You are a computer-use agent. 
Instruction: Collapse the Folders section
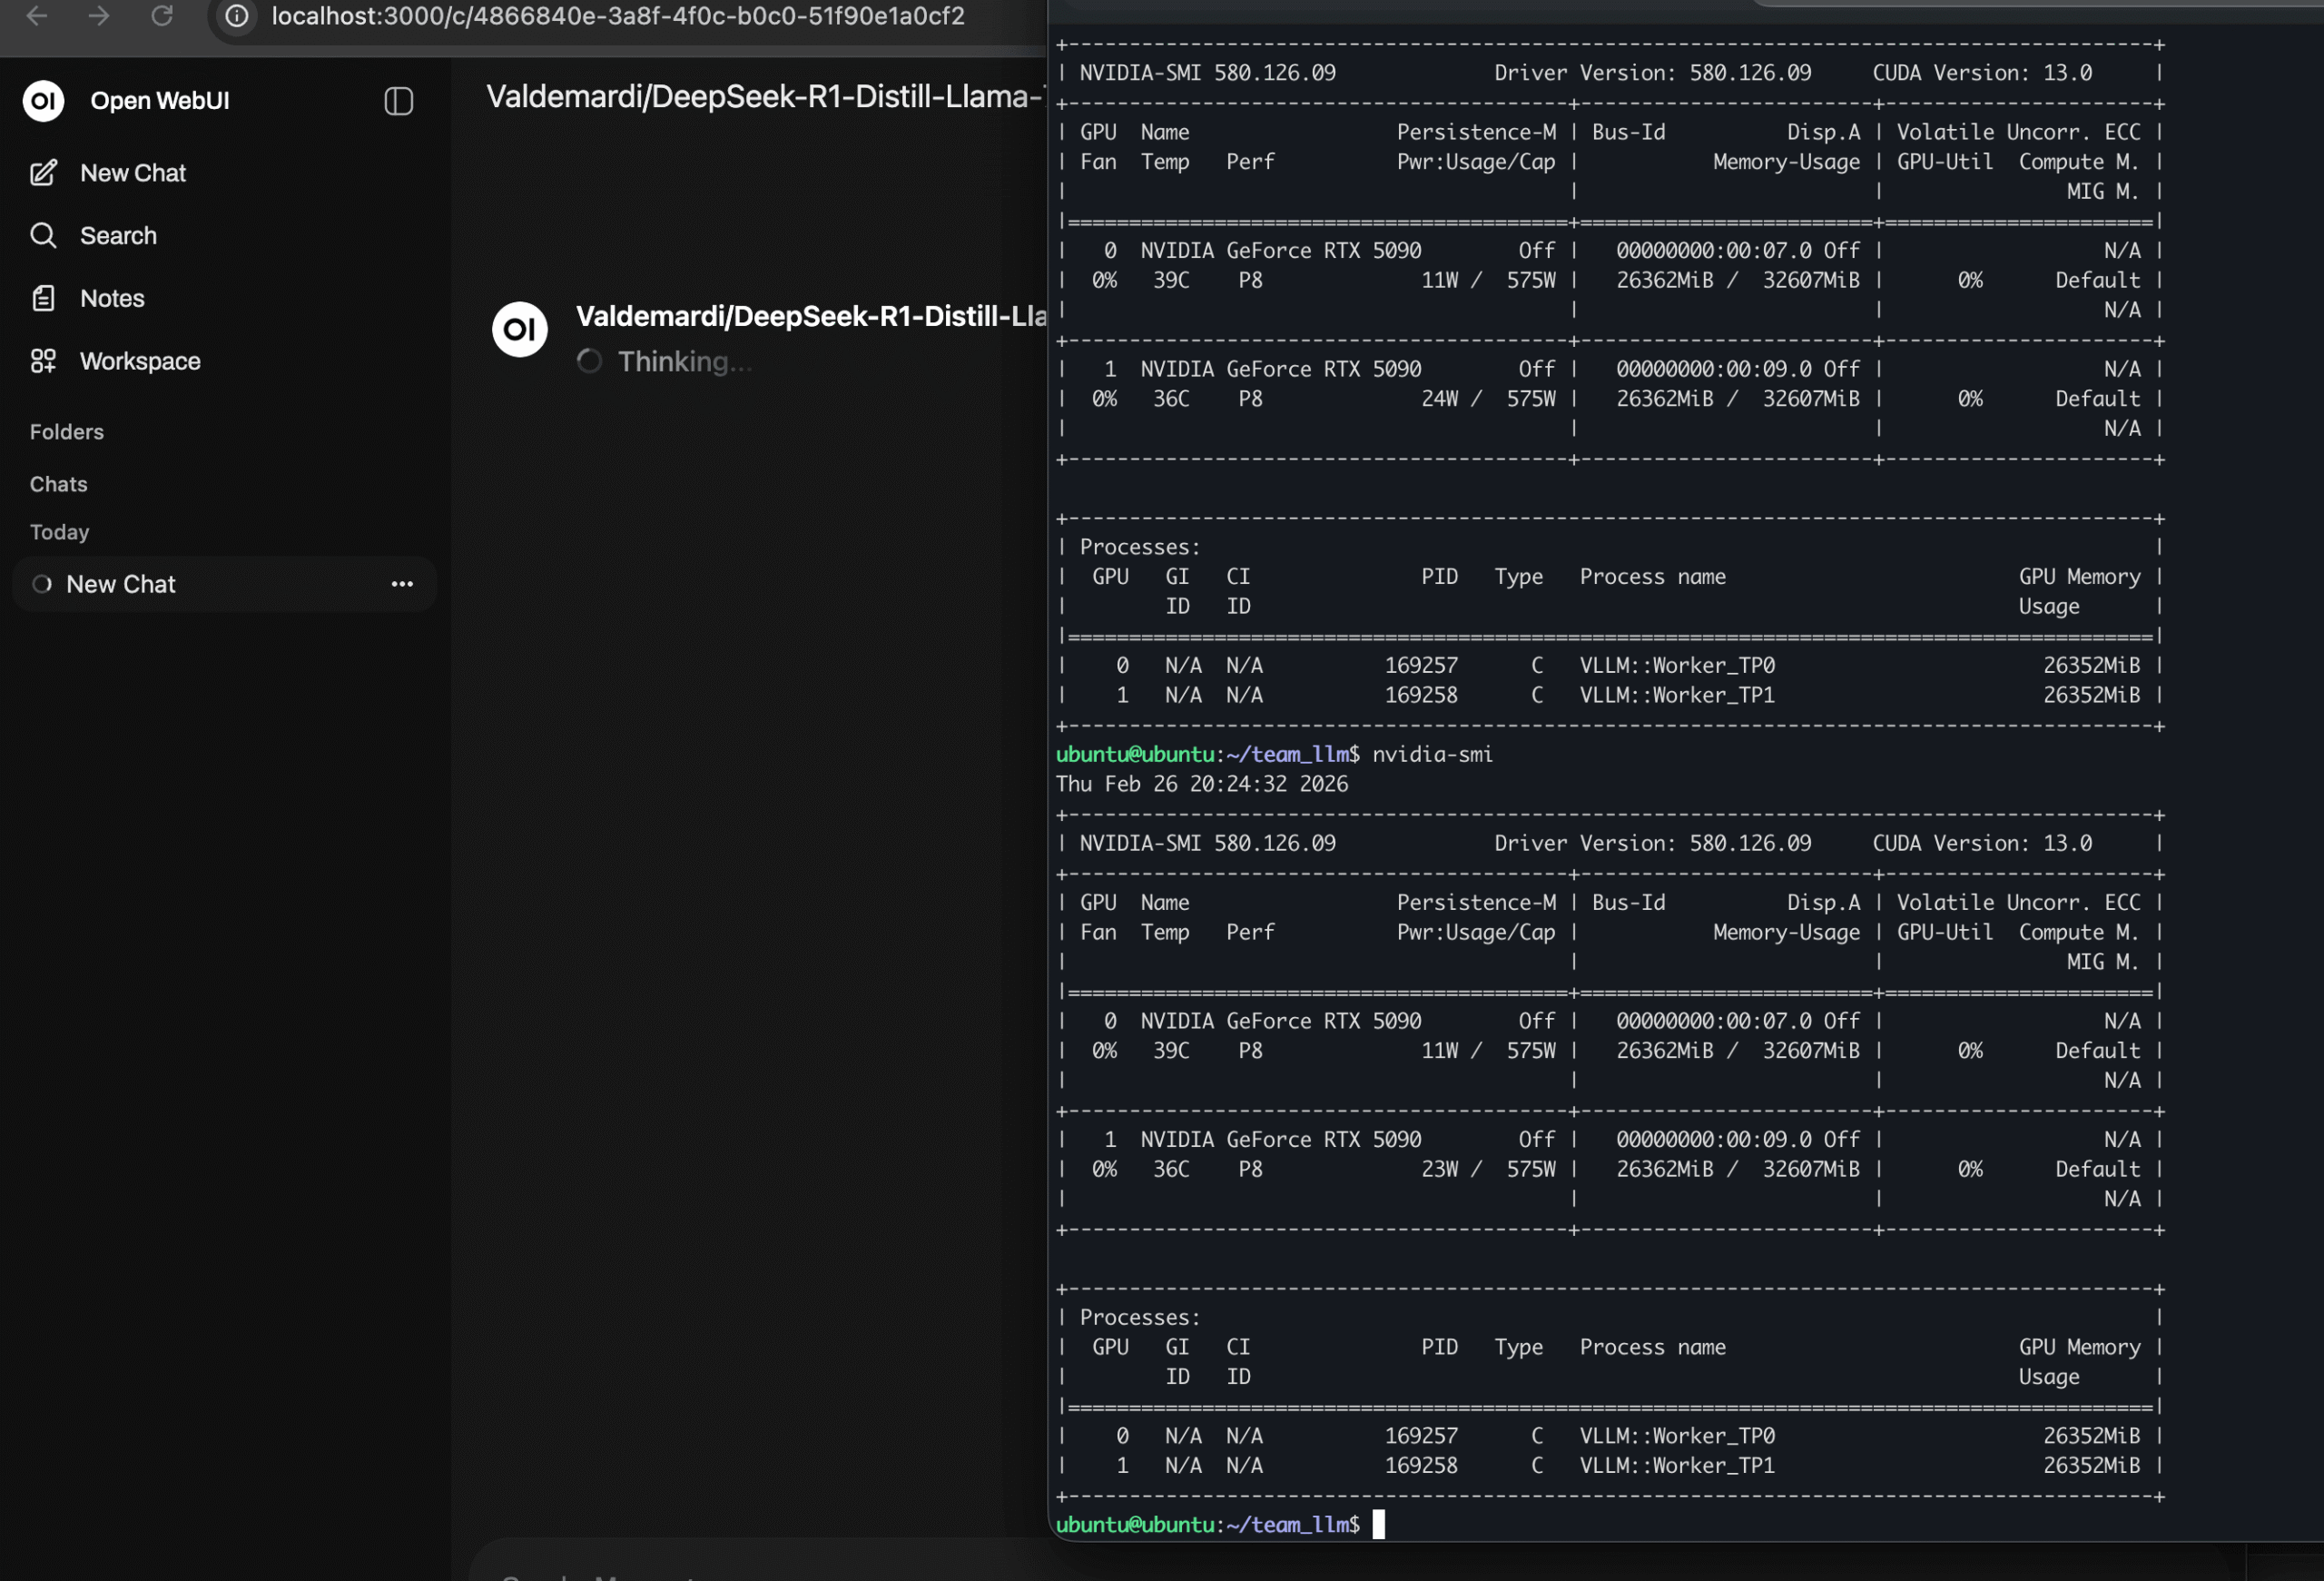tap(67, 432)
